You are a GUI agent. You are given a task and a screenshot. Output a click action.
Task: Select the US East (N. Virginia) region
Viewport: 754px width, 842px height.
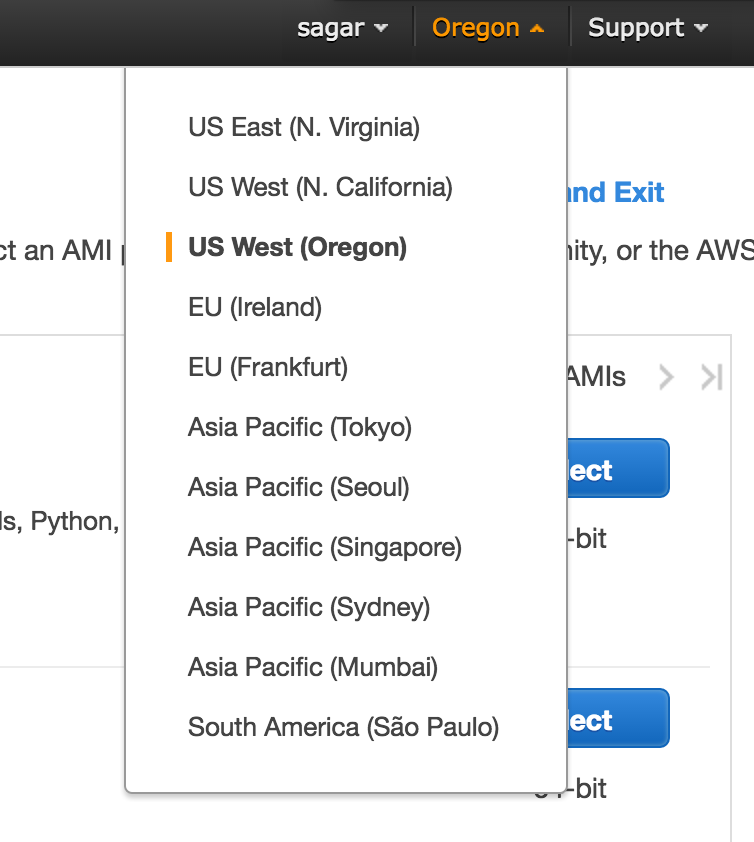pyautogui.click(x=303, y=127)
